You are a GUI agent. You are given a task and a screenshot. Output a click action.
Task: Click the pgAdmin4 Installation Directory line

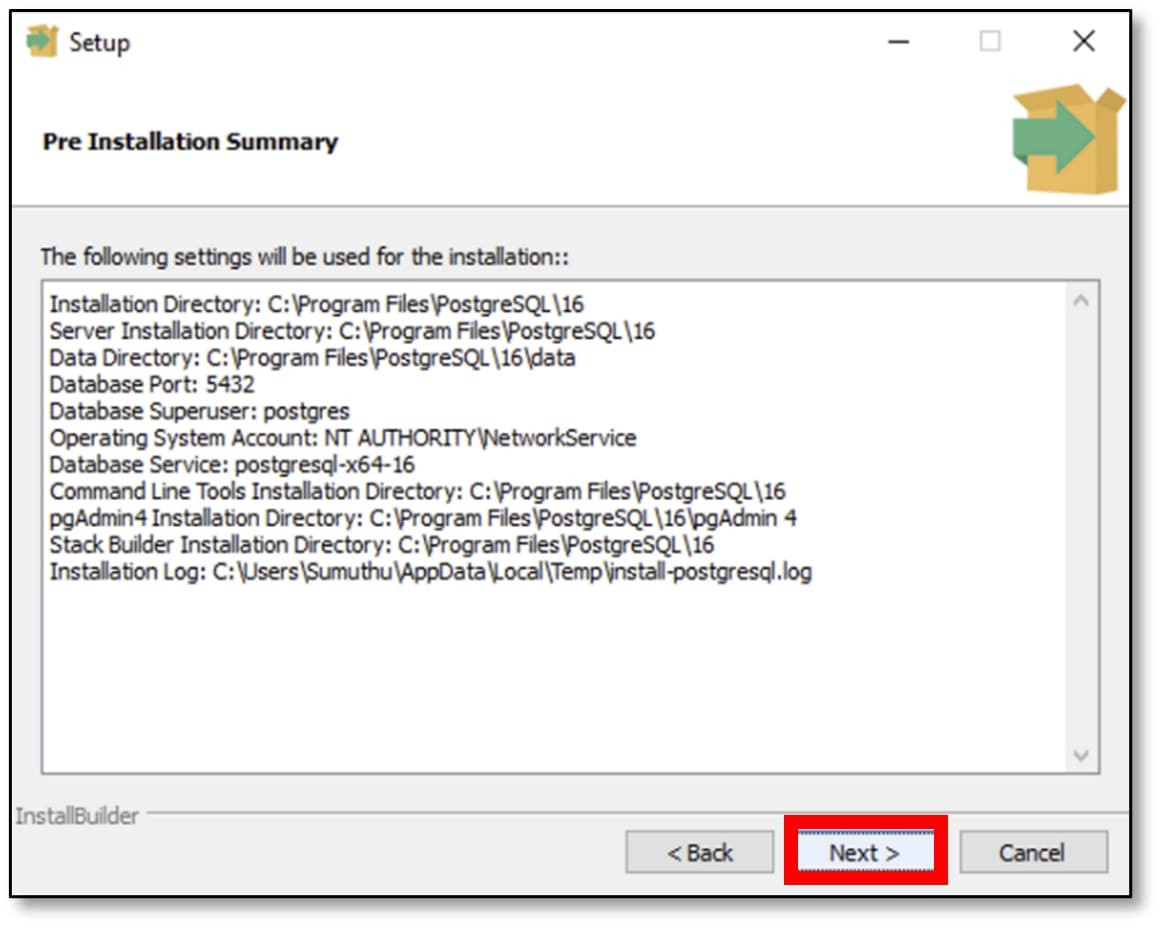point(424,518)
